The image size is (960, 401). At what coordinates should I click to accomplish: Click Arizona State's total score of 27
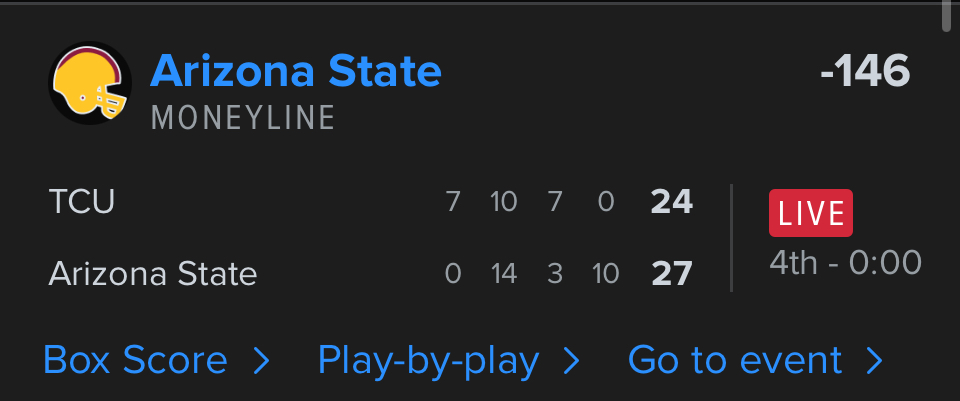671,273
